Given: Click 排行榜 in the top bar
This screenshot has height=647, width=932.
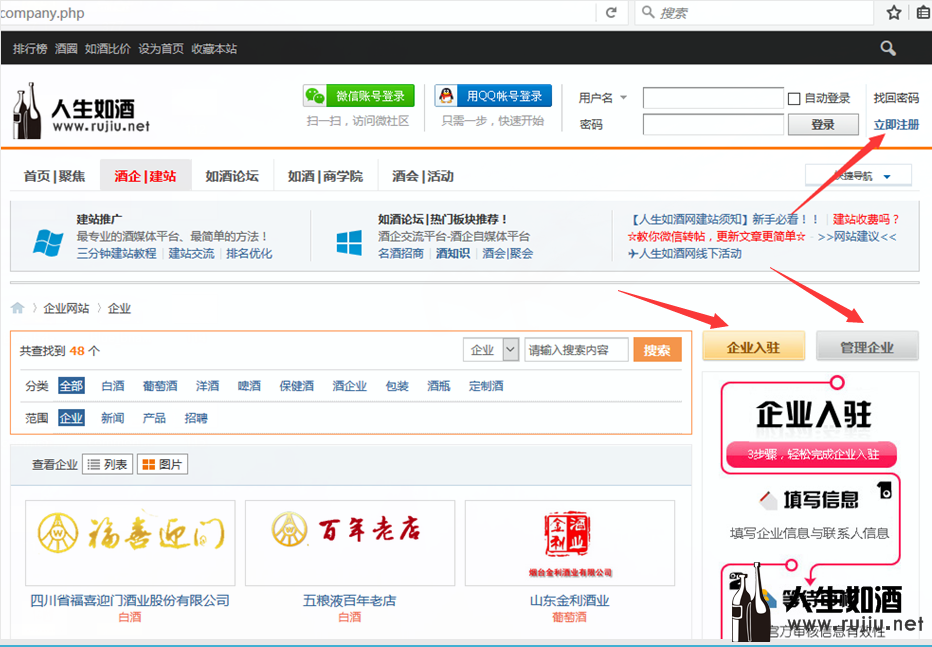Looking at the screenshot, I should click(x=30, y=49).
